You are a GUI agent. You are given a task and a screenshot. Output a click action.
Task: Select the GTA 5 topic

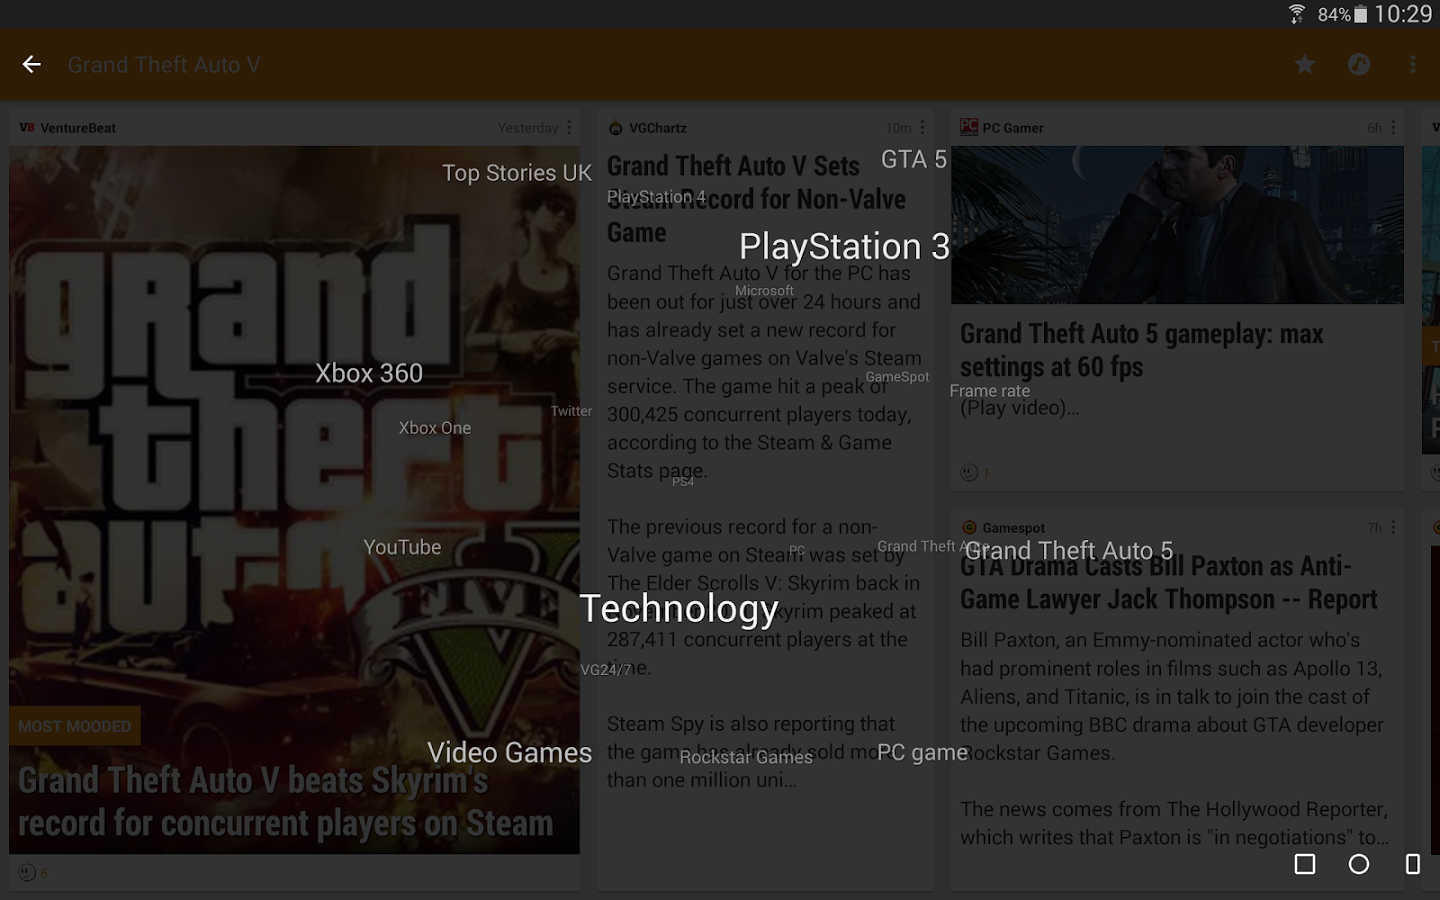click(x=914, y=160)
